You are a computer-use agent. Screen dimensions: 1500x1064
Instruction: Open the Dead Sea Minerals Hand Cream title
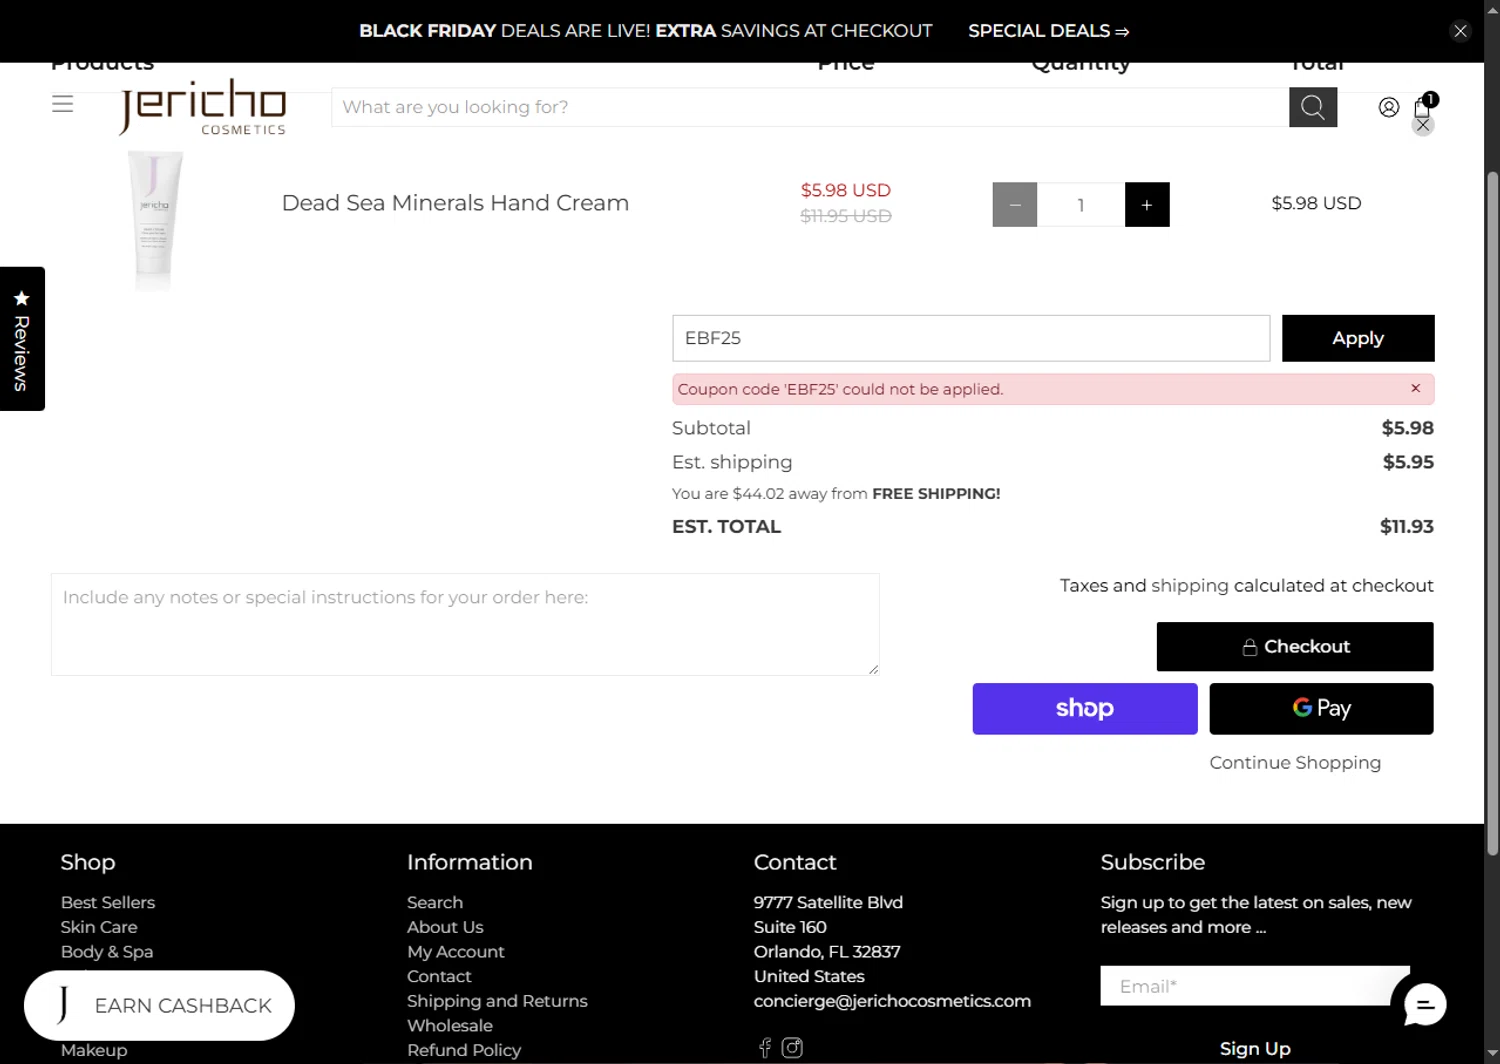tap(455, 203)
